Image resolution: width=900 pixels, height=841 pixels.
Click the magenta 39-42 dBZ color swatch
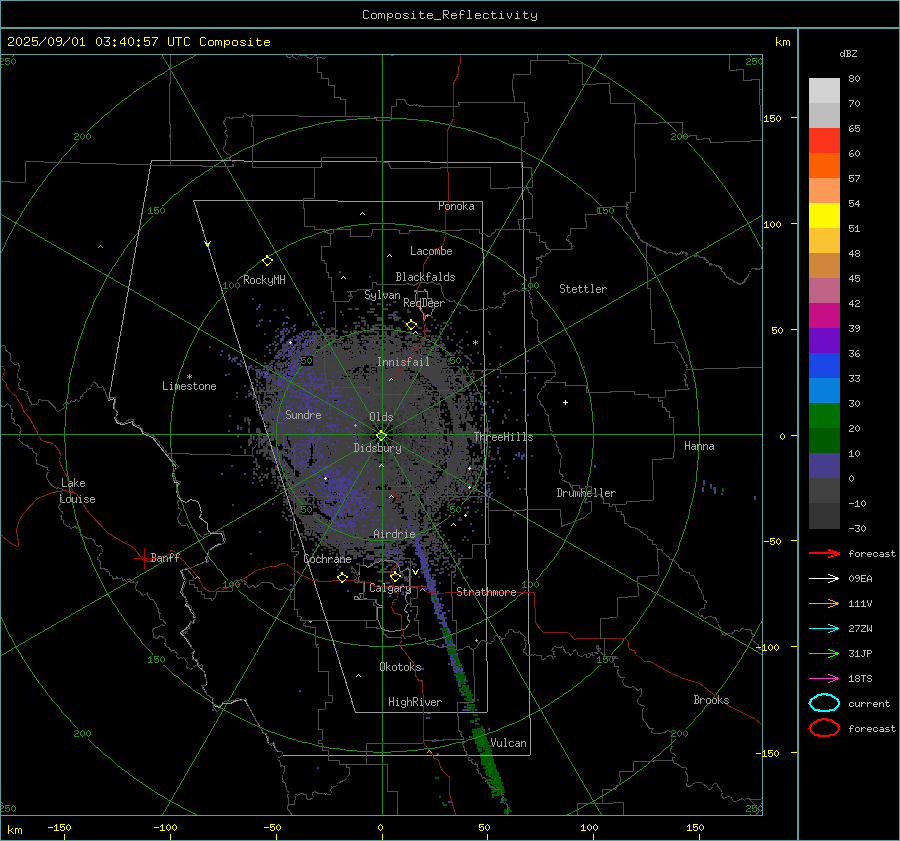tap(824, 316)
